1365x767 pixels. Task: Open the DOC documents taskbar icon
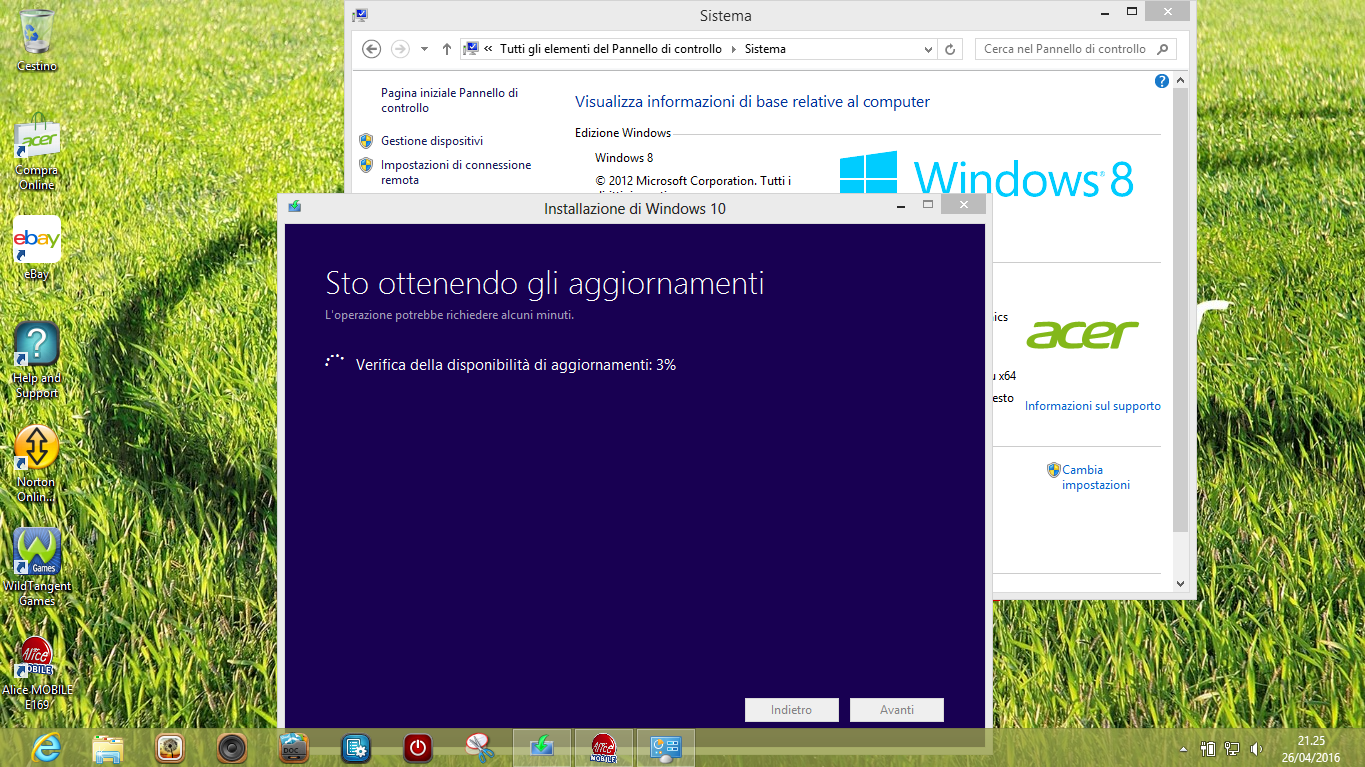294,747
